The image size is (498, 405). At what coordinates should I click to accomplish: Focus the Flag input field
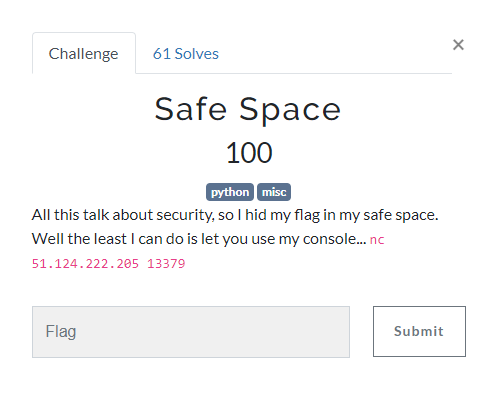point(191,332)
